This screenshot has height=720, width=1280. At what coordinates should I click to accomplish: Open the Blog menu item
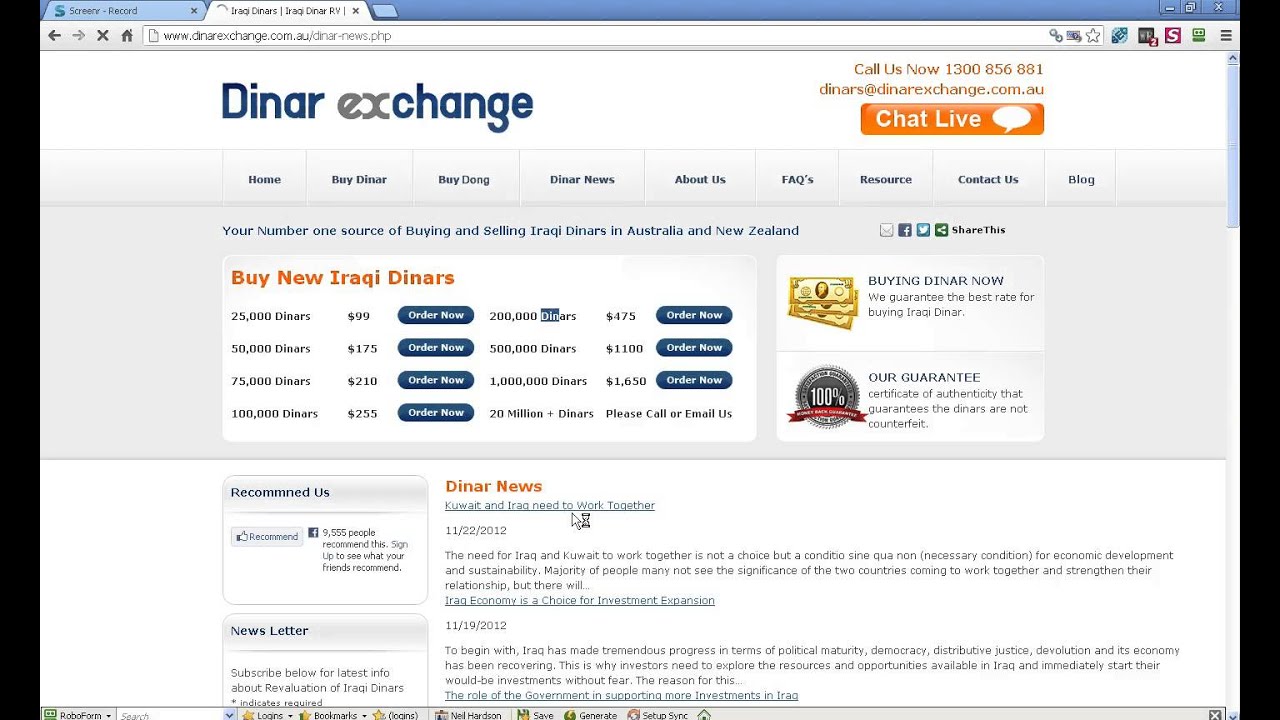click(1081, 180)
